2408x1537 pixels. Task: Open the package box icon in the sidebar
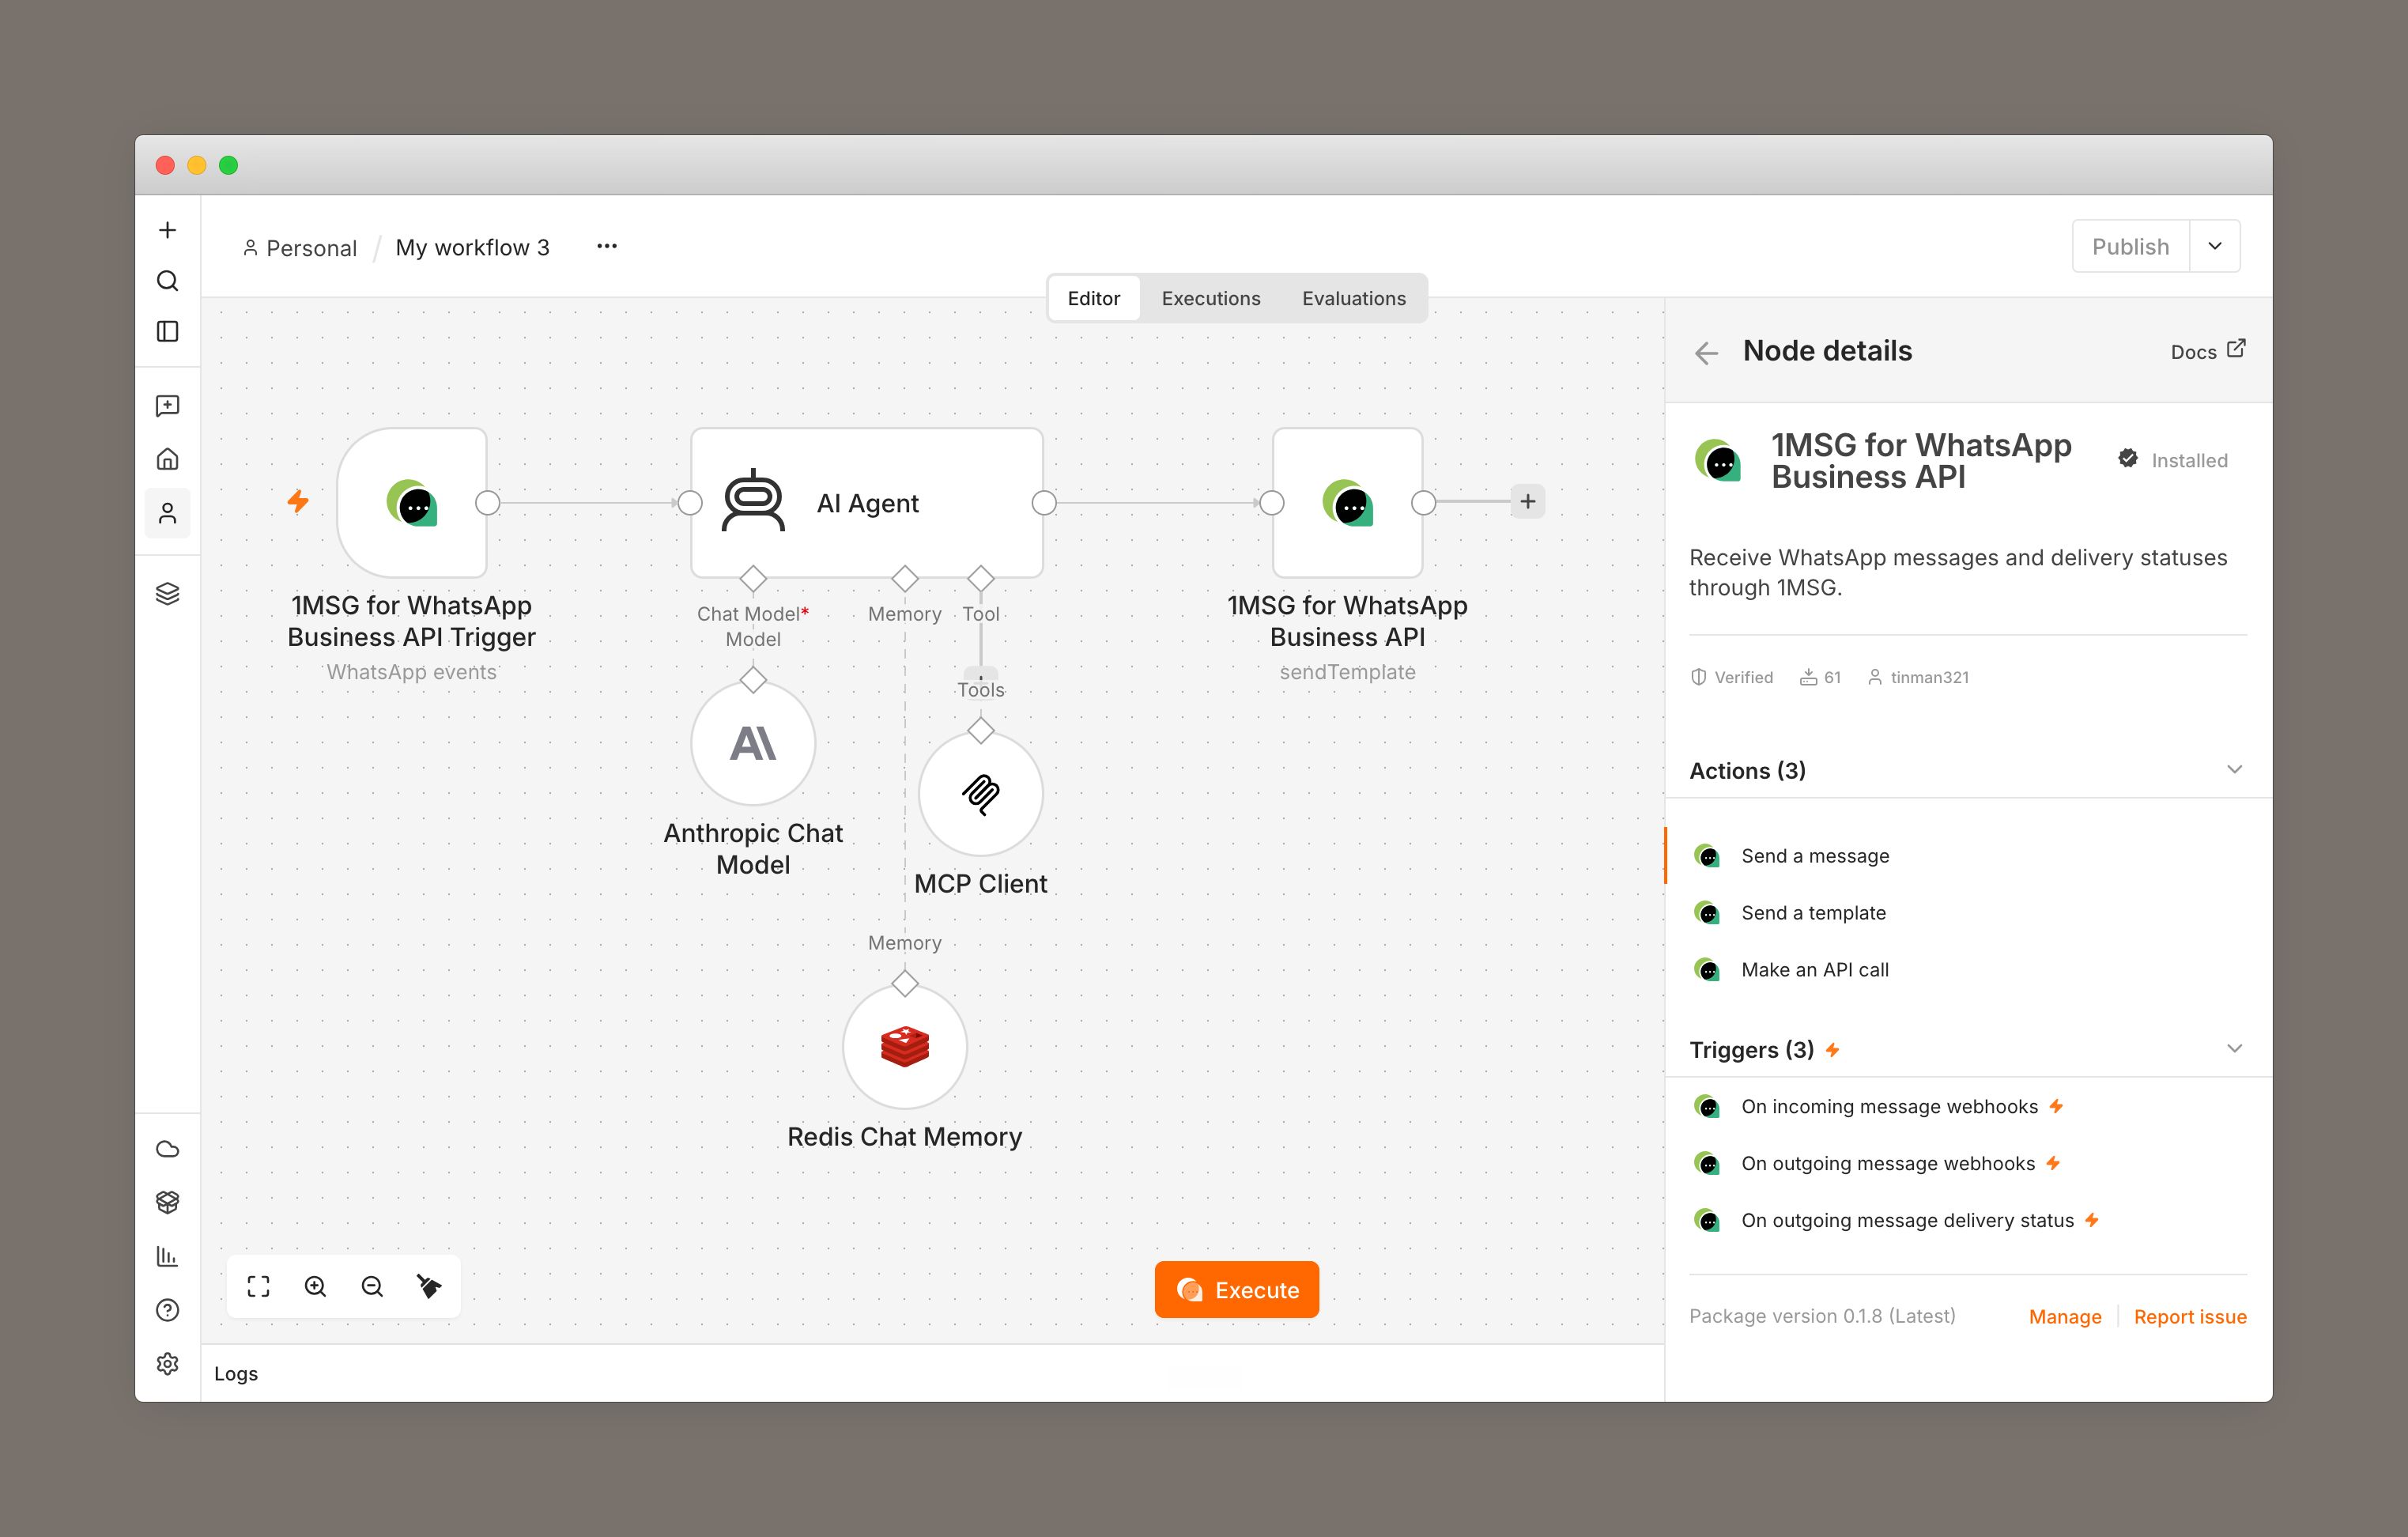click(167, 1202)
